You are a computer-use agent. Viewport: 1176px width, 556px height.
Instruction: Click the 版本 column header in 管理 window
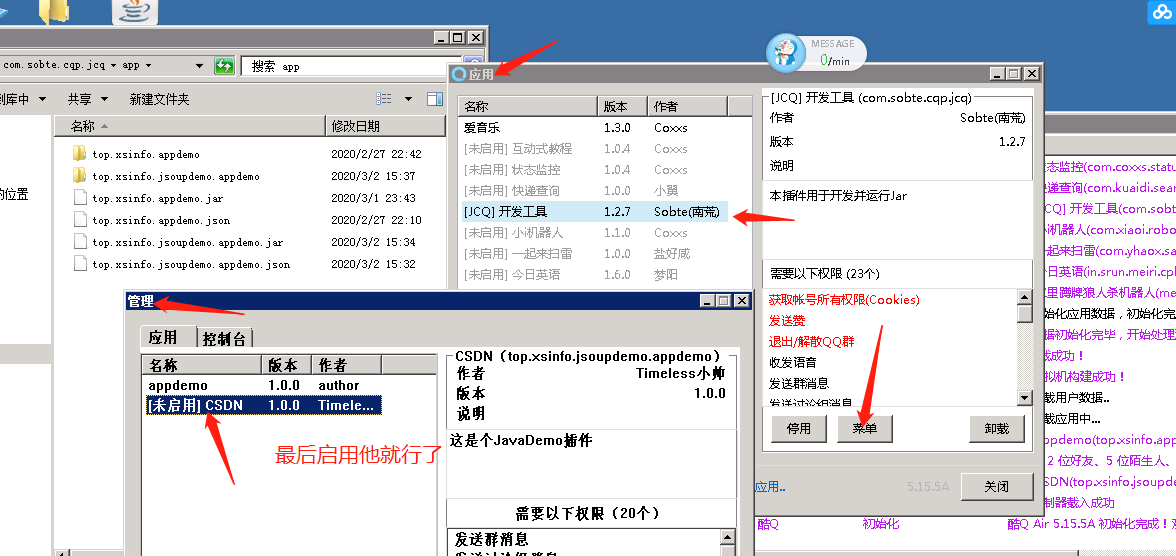click(286, 365)
